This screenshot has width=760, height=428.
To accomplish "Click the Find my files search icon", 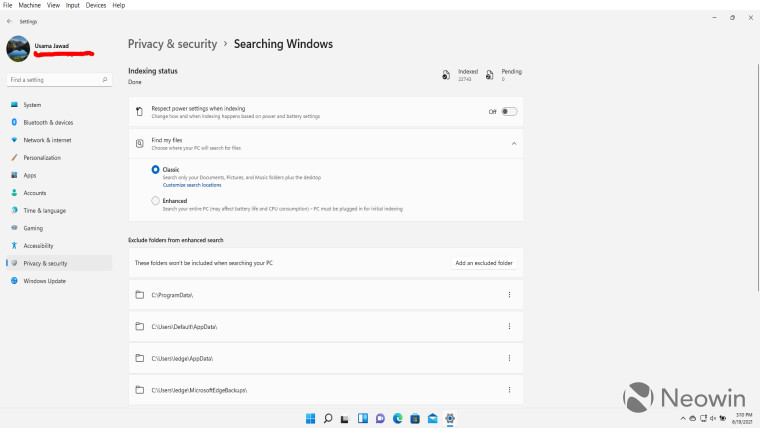I will pyautogui.click(x=140, y=143).
